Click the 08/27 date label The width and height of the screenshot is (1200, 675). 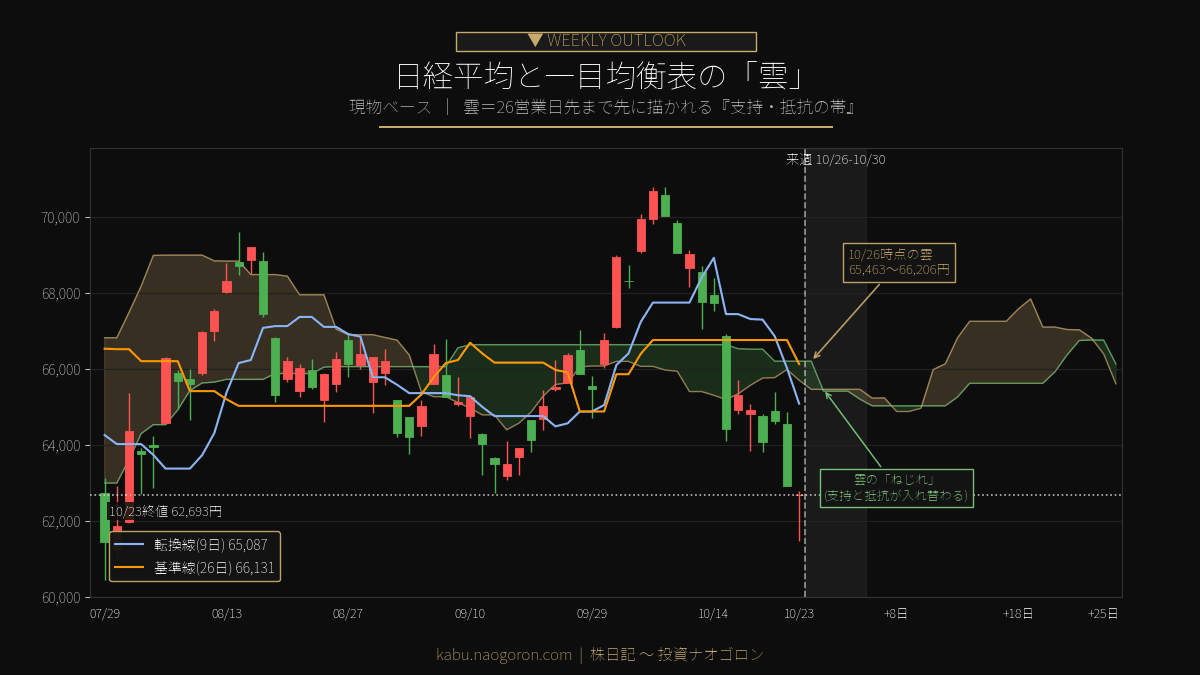pyautogui.click(x=348, y=614)
